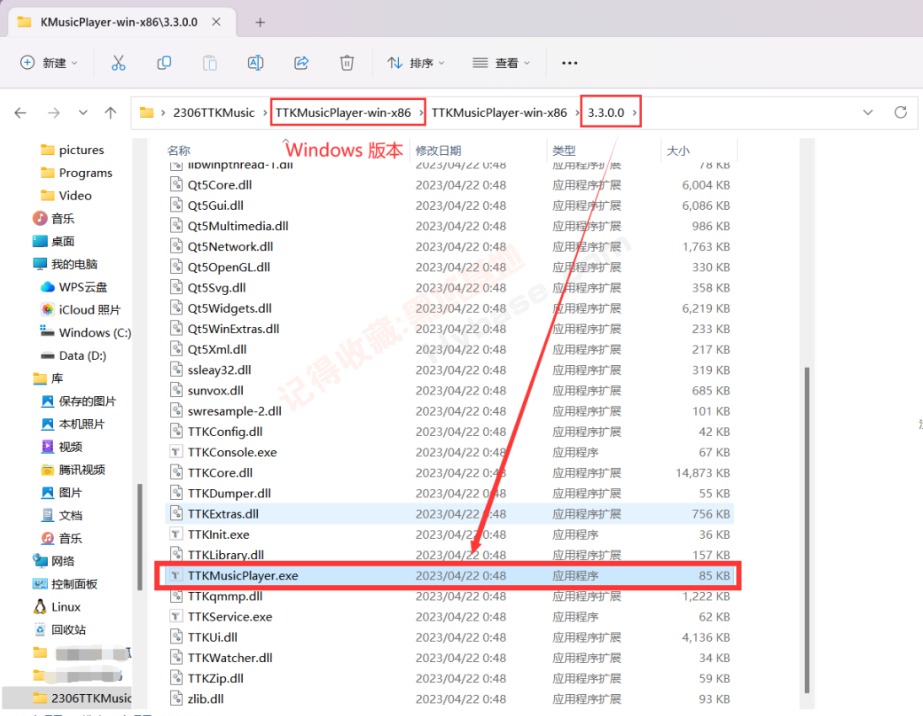923x716 pixels.
Task: Go back with the left arrow
Action: pyautogui.click(x=21, y=112)
